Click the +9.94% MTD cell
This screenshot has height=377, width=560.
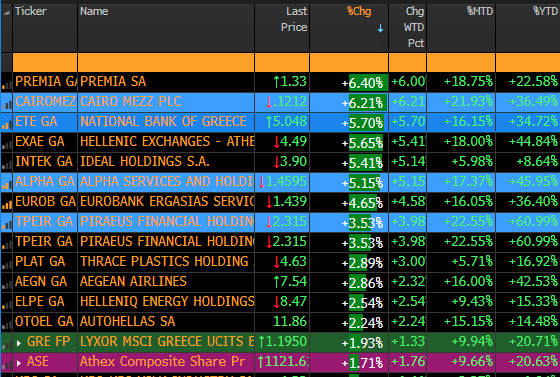coord(461,342)
